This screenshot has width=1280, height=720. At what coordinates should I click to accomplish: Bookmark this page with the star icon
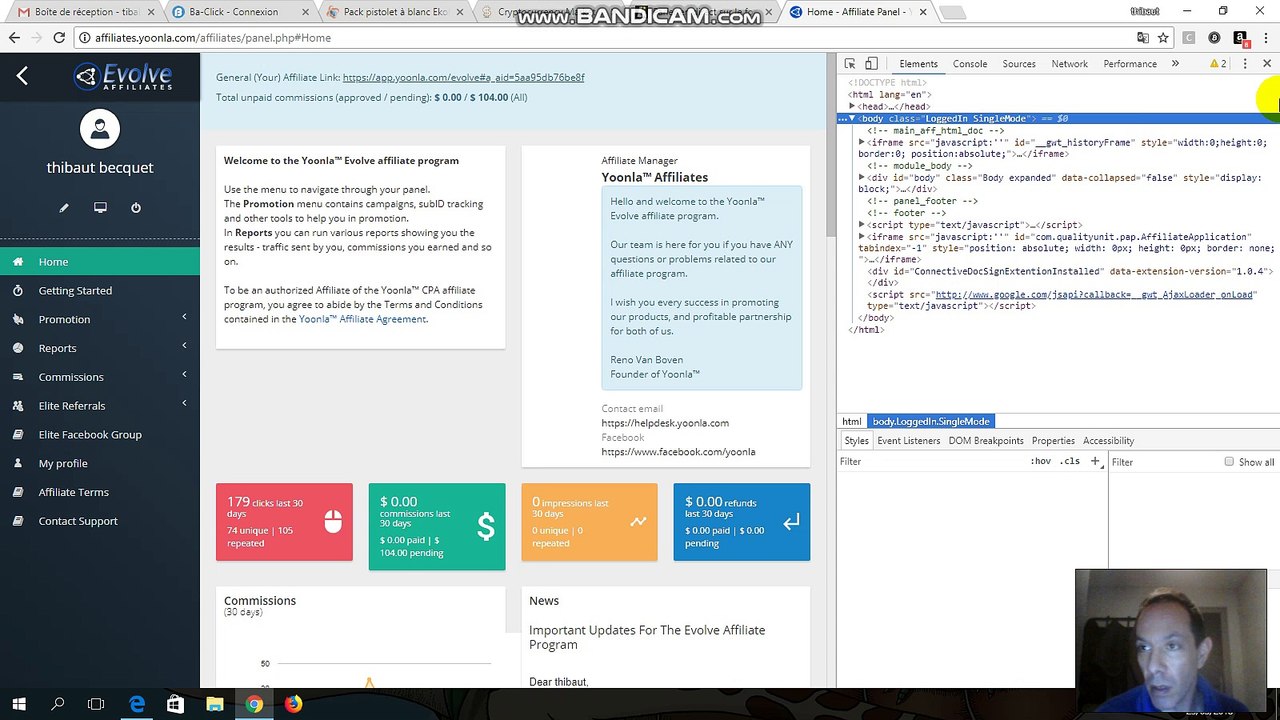[x=1163, y=38]
